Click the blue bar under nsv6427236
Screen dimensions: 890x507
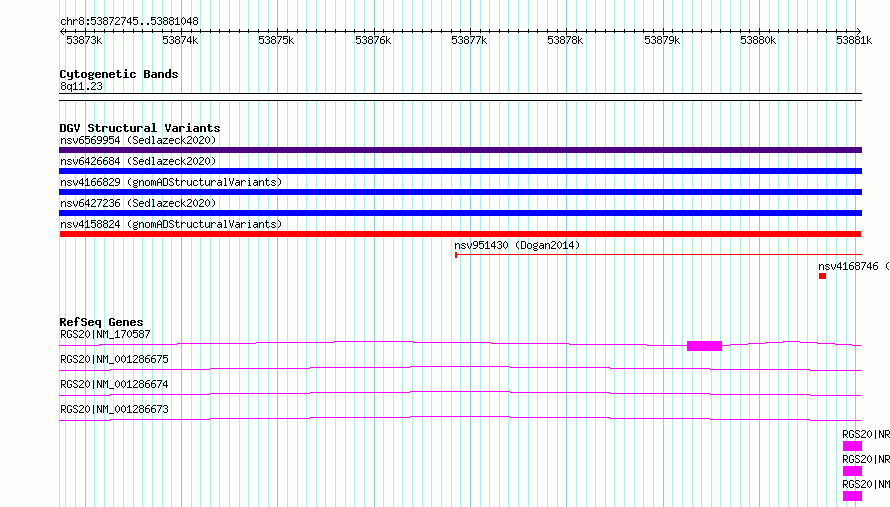click(x=460, y=213)
